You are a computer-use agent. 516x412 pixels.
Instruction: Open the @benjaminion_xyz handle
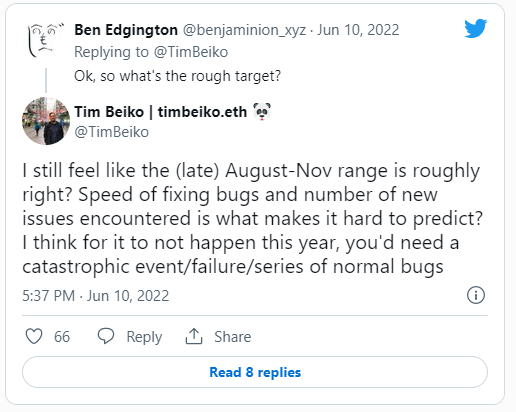[244, 30]
